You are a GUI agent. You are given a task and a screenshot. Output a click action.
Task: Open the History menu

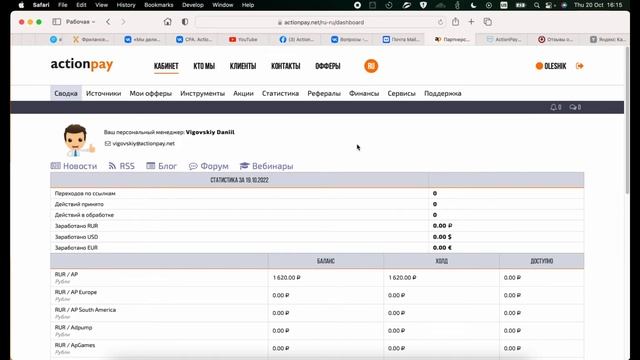coord(126,5)
